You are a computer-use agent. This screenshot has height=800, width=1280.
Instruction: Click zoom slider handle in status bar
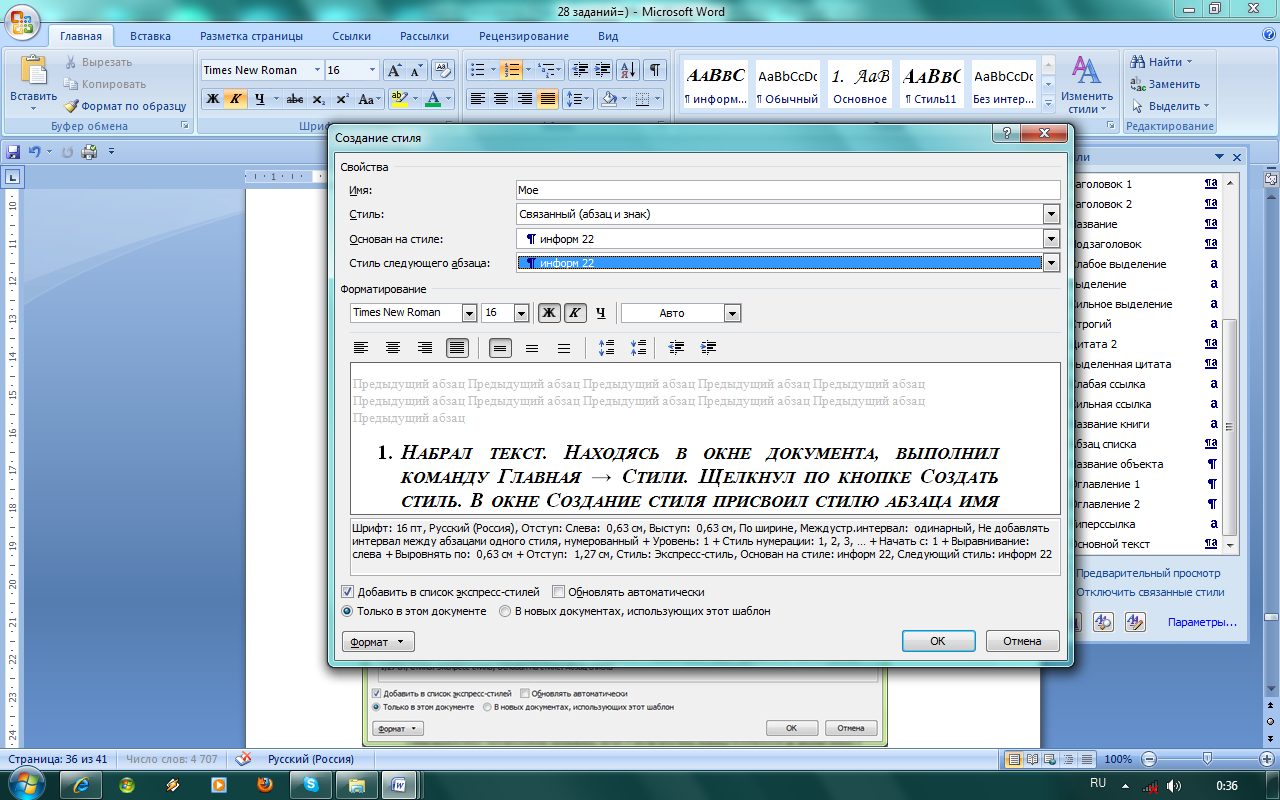tap(1208, 759)
